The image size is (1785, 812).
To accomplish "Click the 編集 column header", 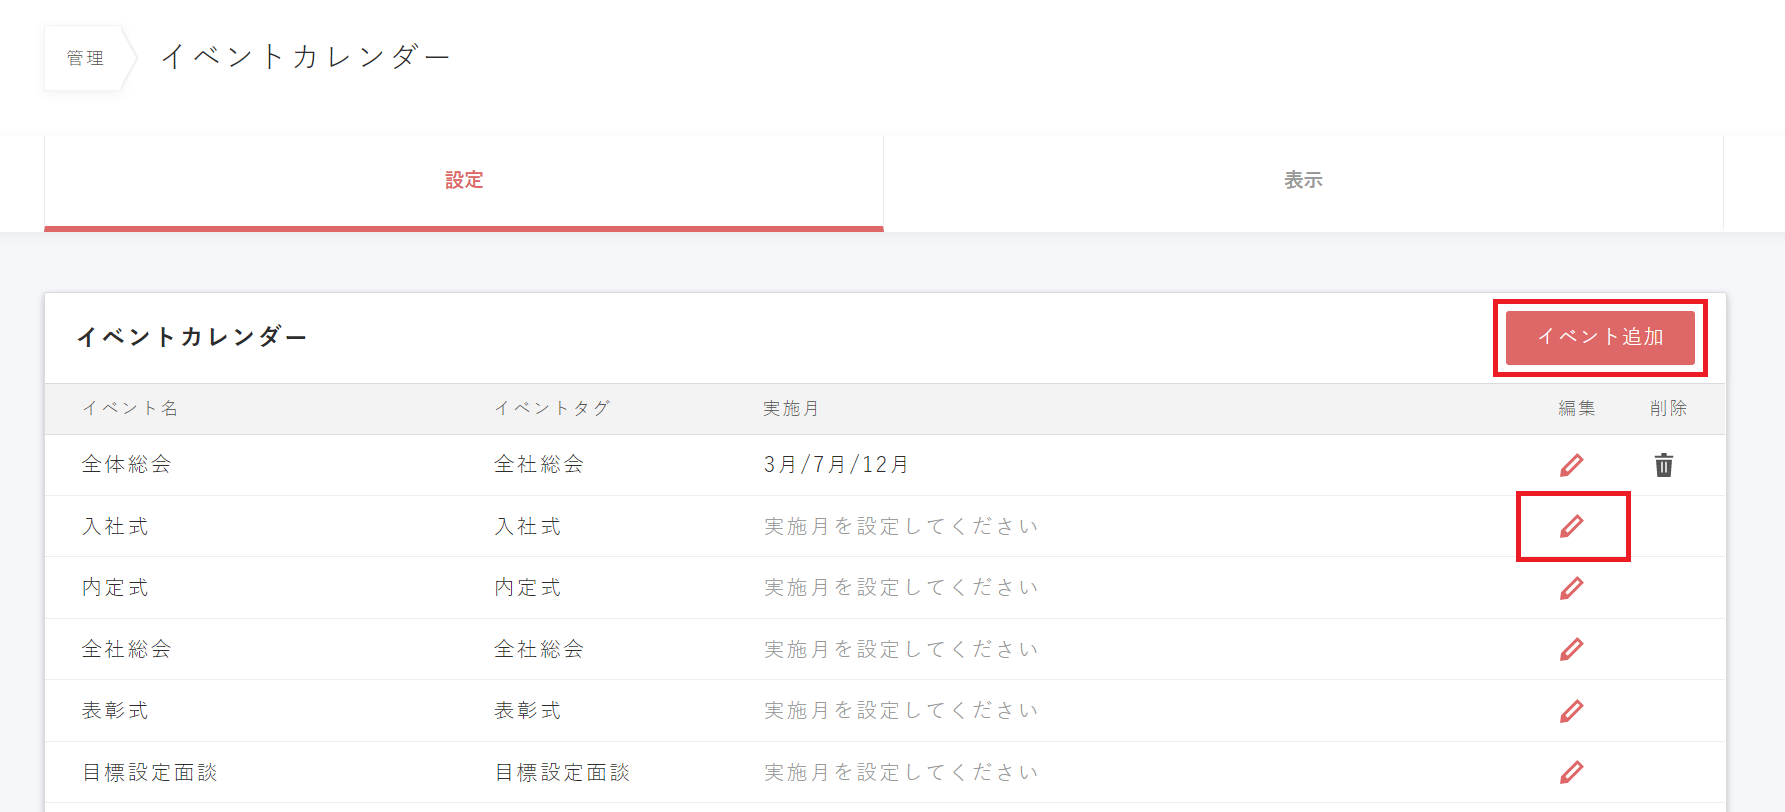I will point(1576,408).
